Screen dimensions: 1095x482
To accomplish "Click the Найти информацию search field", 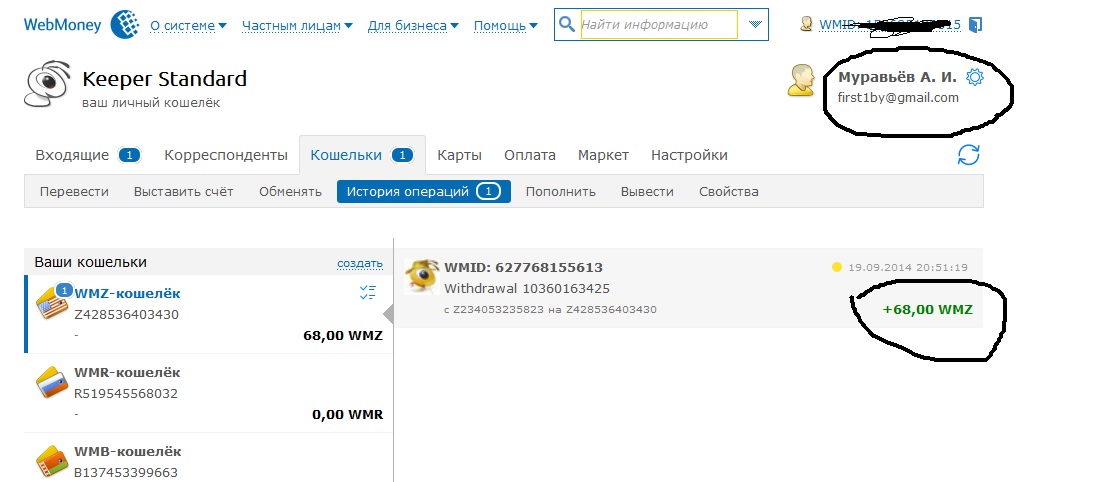I will [659, 24].
